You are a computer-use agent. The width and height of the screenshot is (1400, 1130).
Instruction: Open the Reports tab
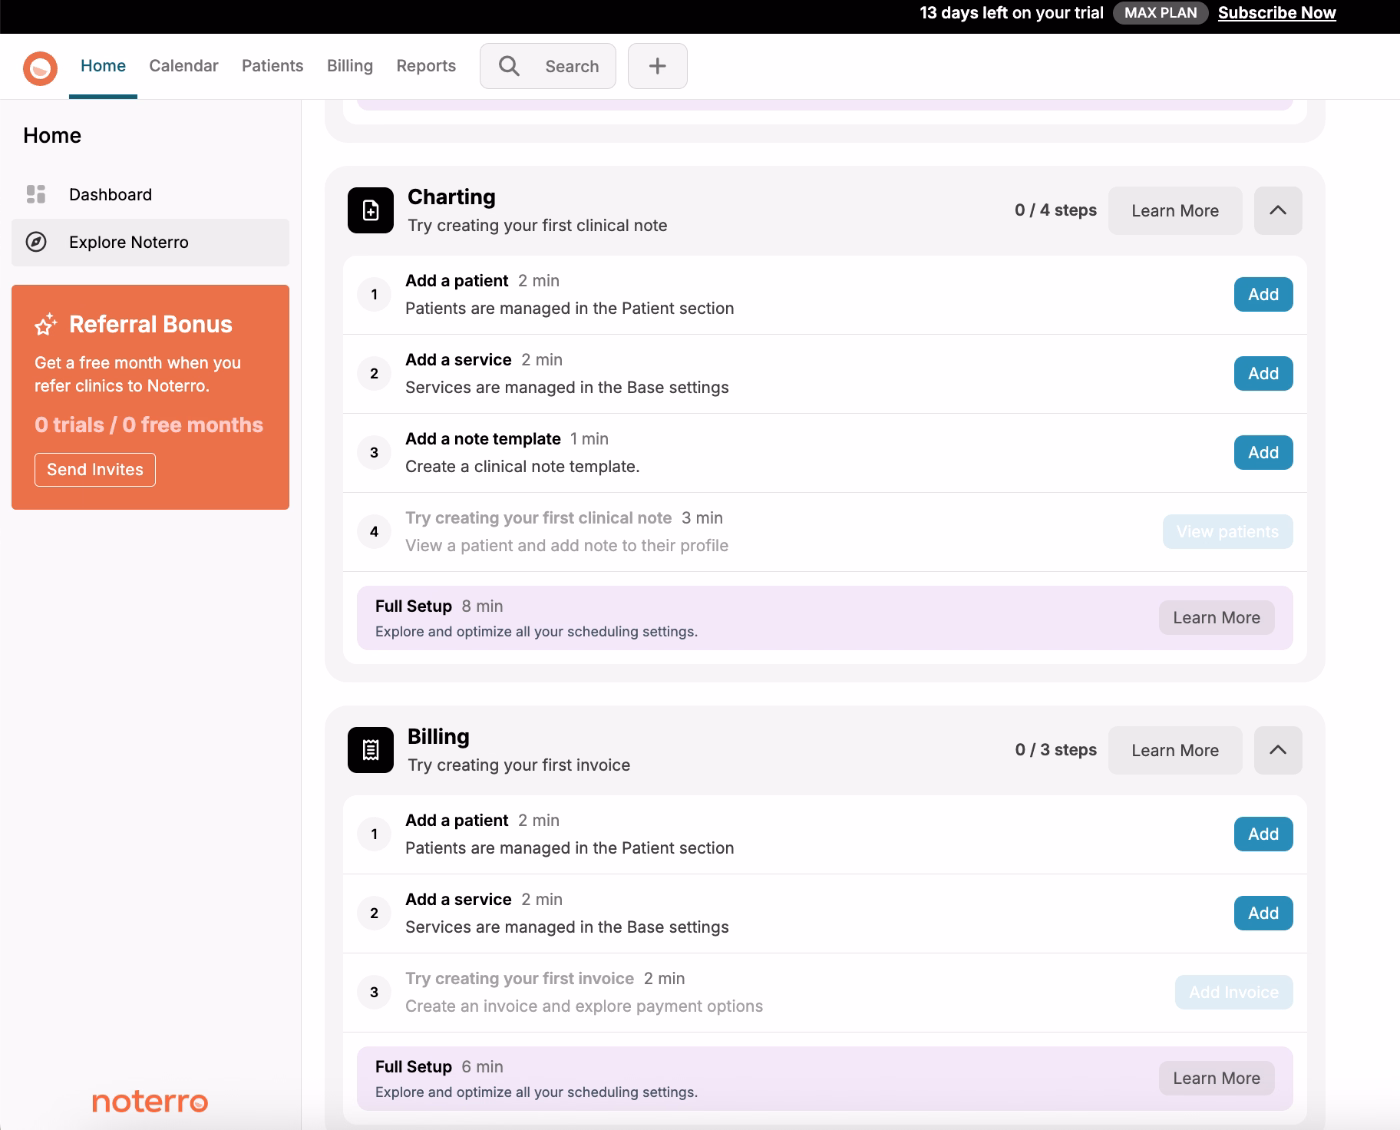coord(425,66)
